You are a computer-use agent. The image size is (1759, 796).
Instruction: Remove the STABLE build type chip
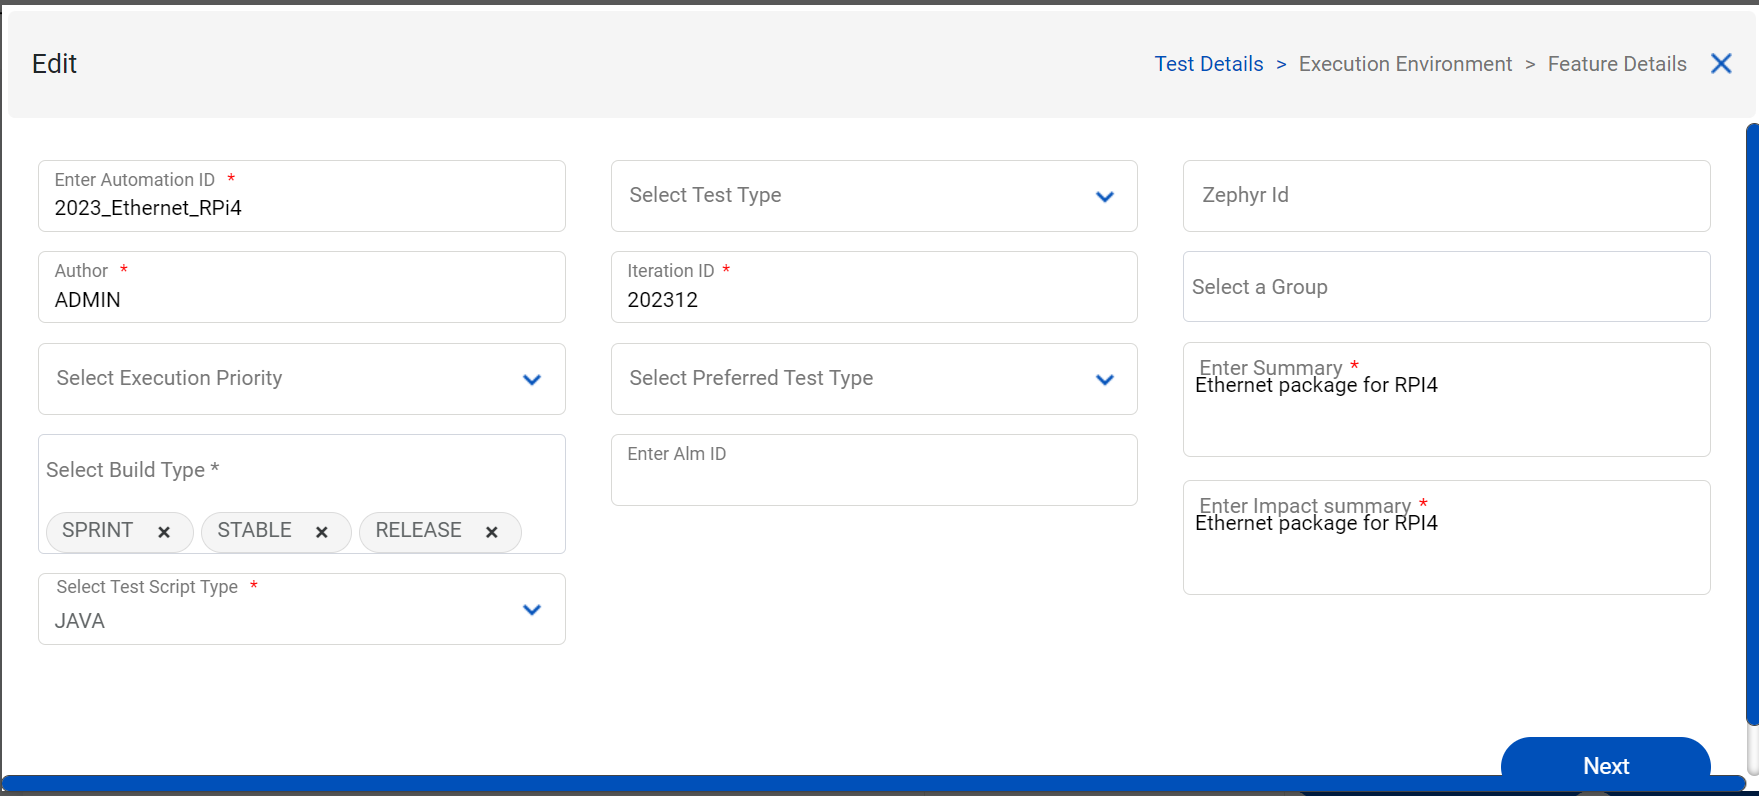point(321,532)
